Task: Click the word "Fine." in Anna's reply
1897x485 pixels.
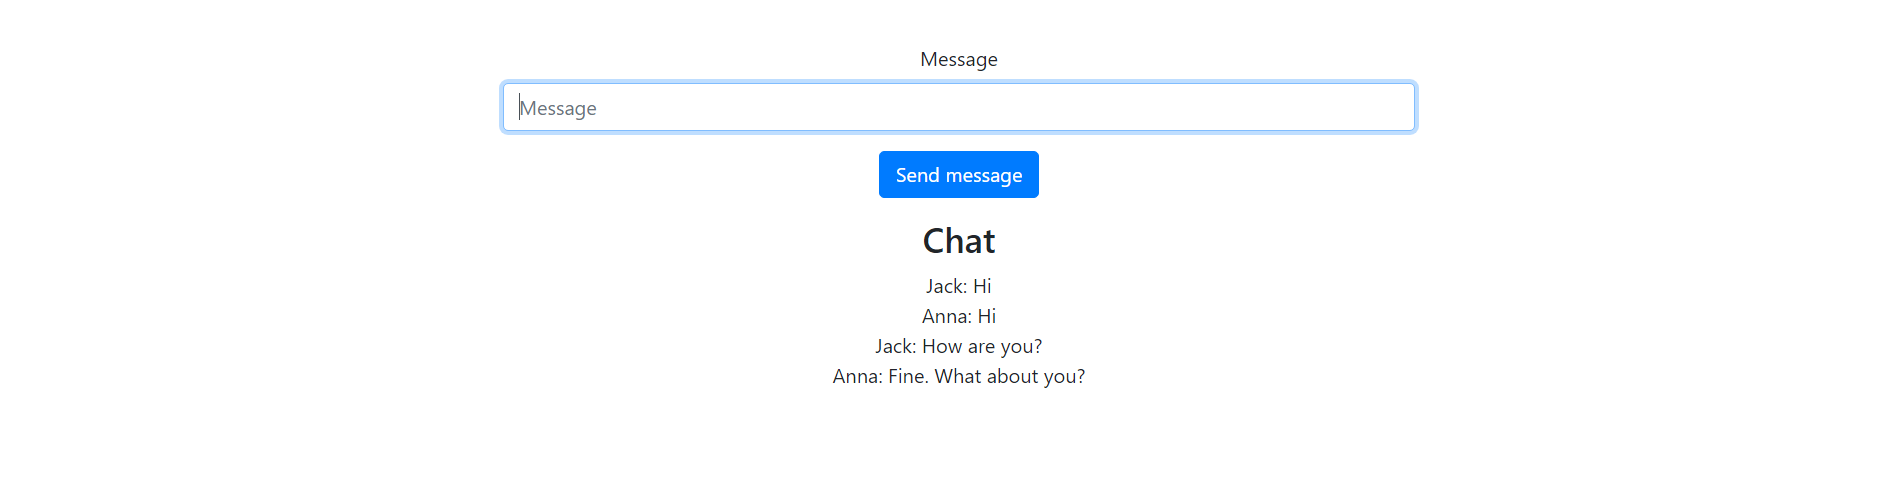Action: [908, 376]
